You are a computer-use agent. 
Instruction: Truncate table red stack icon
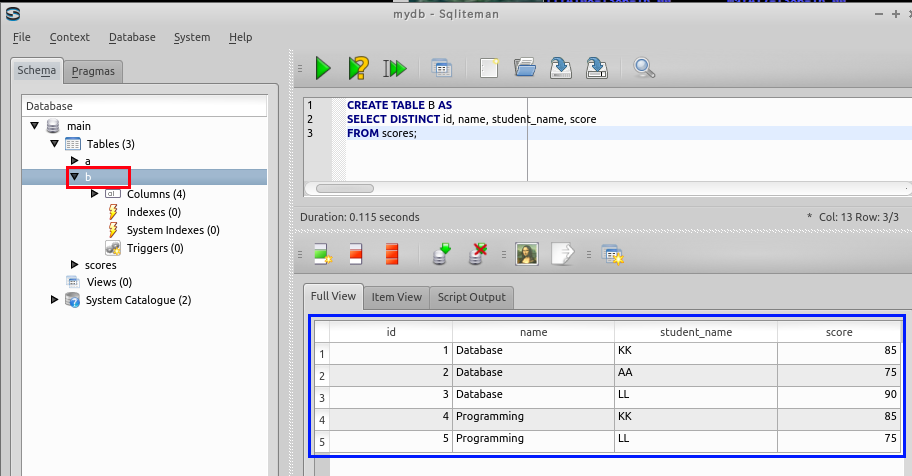click(x=392, y=254)
